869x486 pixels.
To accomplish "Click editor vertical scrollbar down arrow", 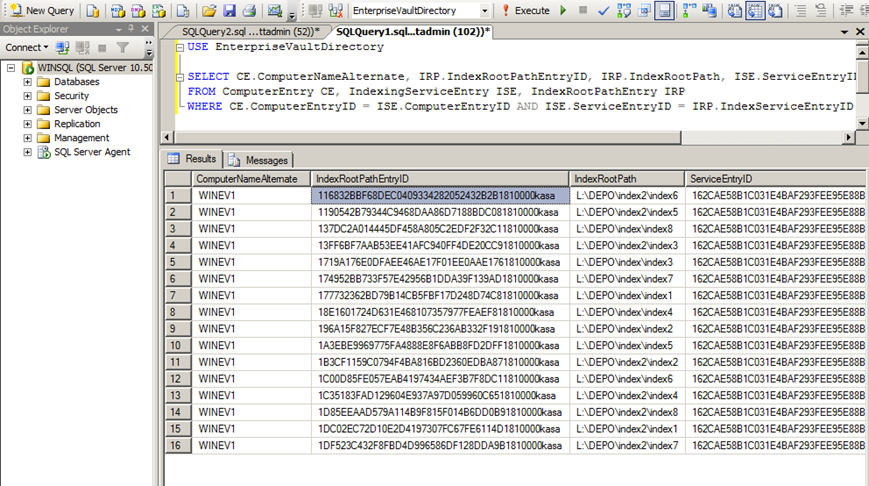I will [862, 123].
